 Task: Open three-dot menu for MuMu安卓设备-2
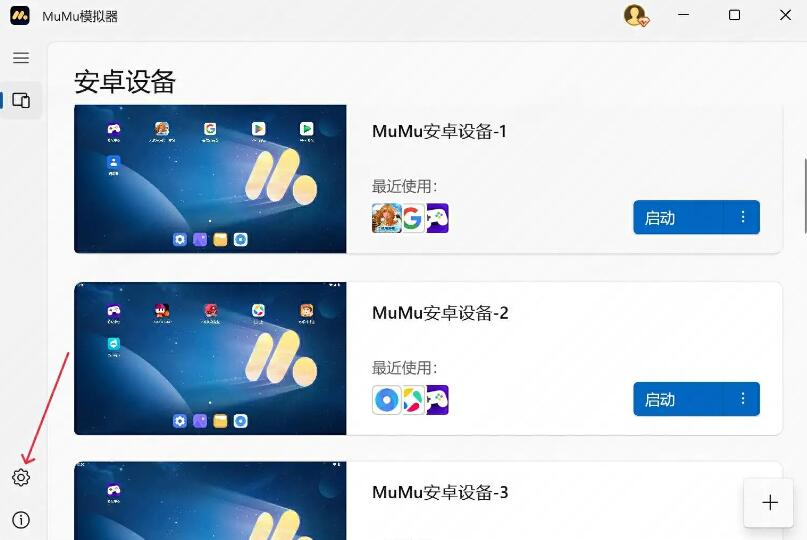[x=743, y=399]
